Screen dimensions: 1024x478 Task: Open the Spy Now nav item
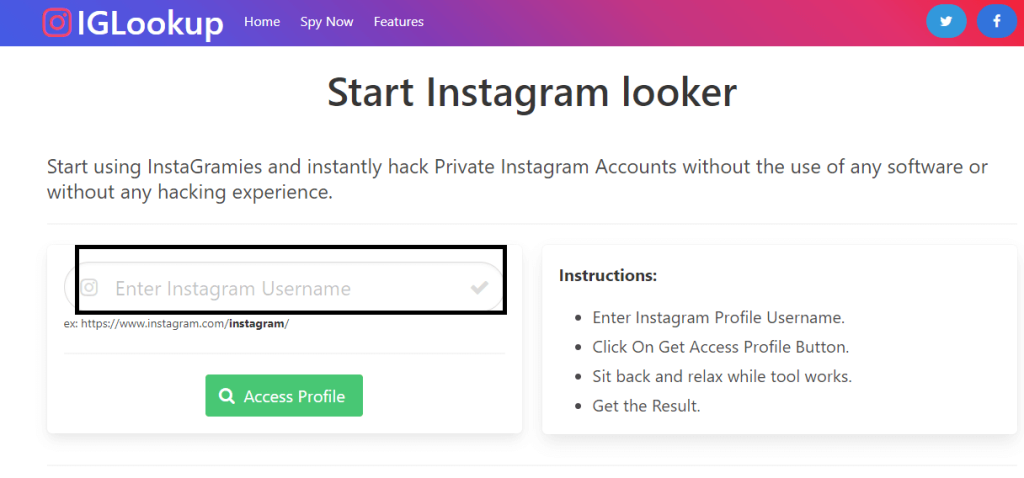tap(327, 21)
